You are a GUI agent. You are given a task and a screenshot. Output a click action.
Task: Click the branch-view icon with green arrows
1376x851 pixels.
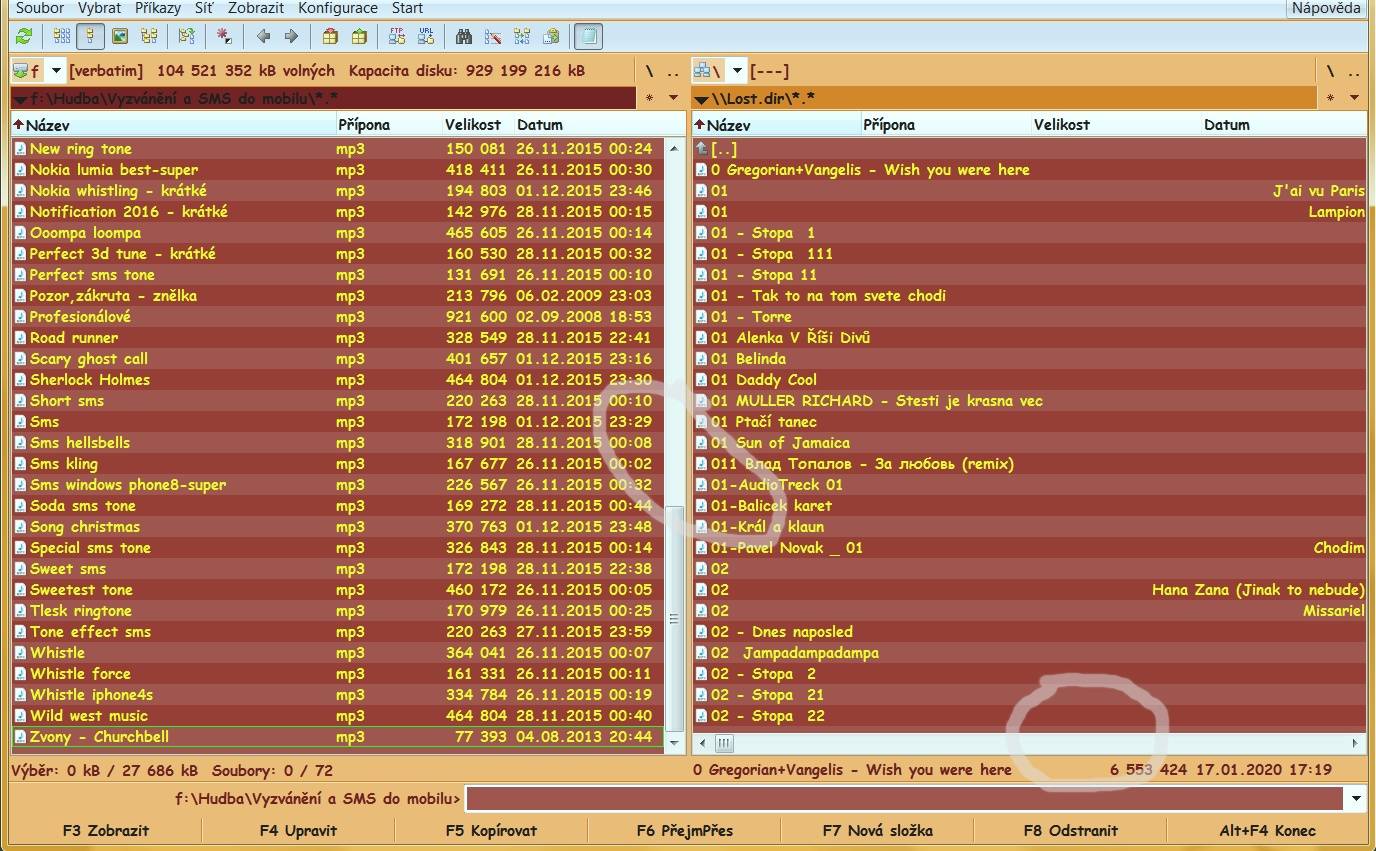point(186,37)
